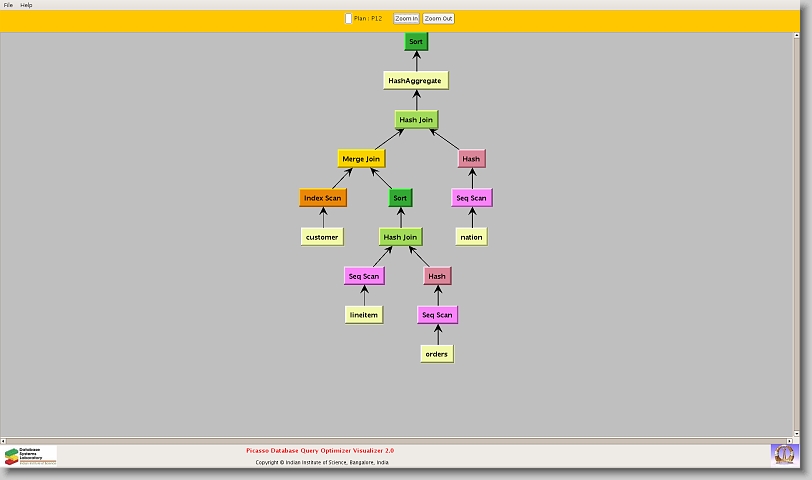This screenshot has height=480, width=812.
Task: Open the Help menu
Action: click(26, 5)
